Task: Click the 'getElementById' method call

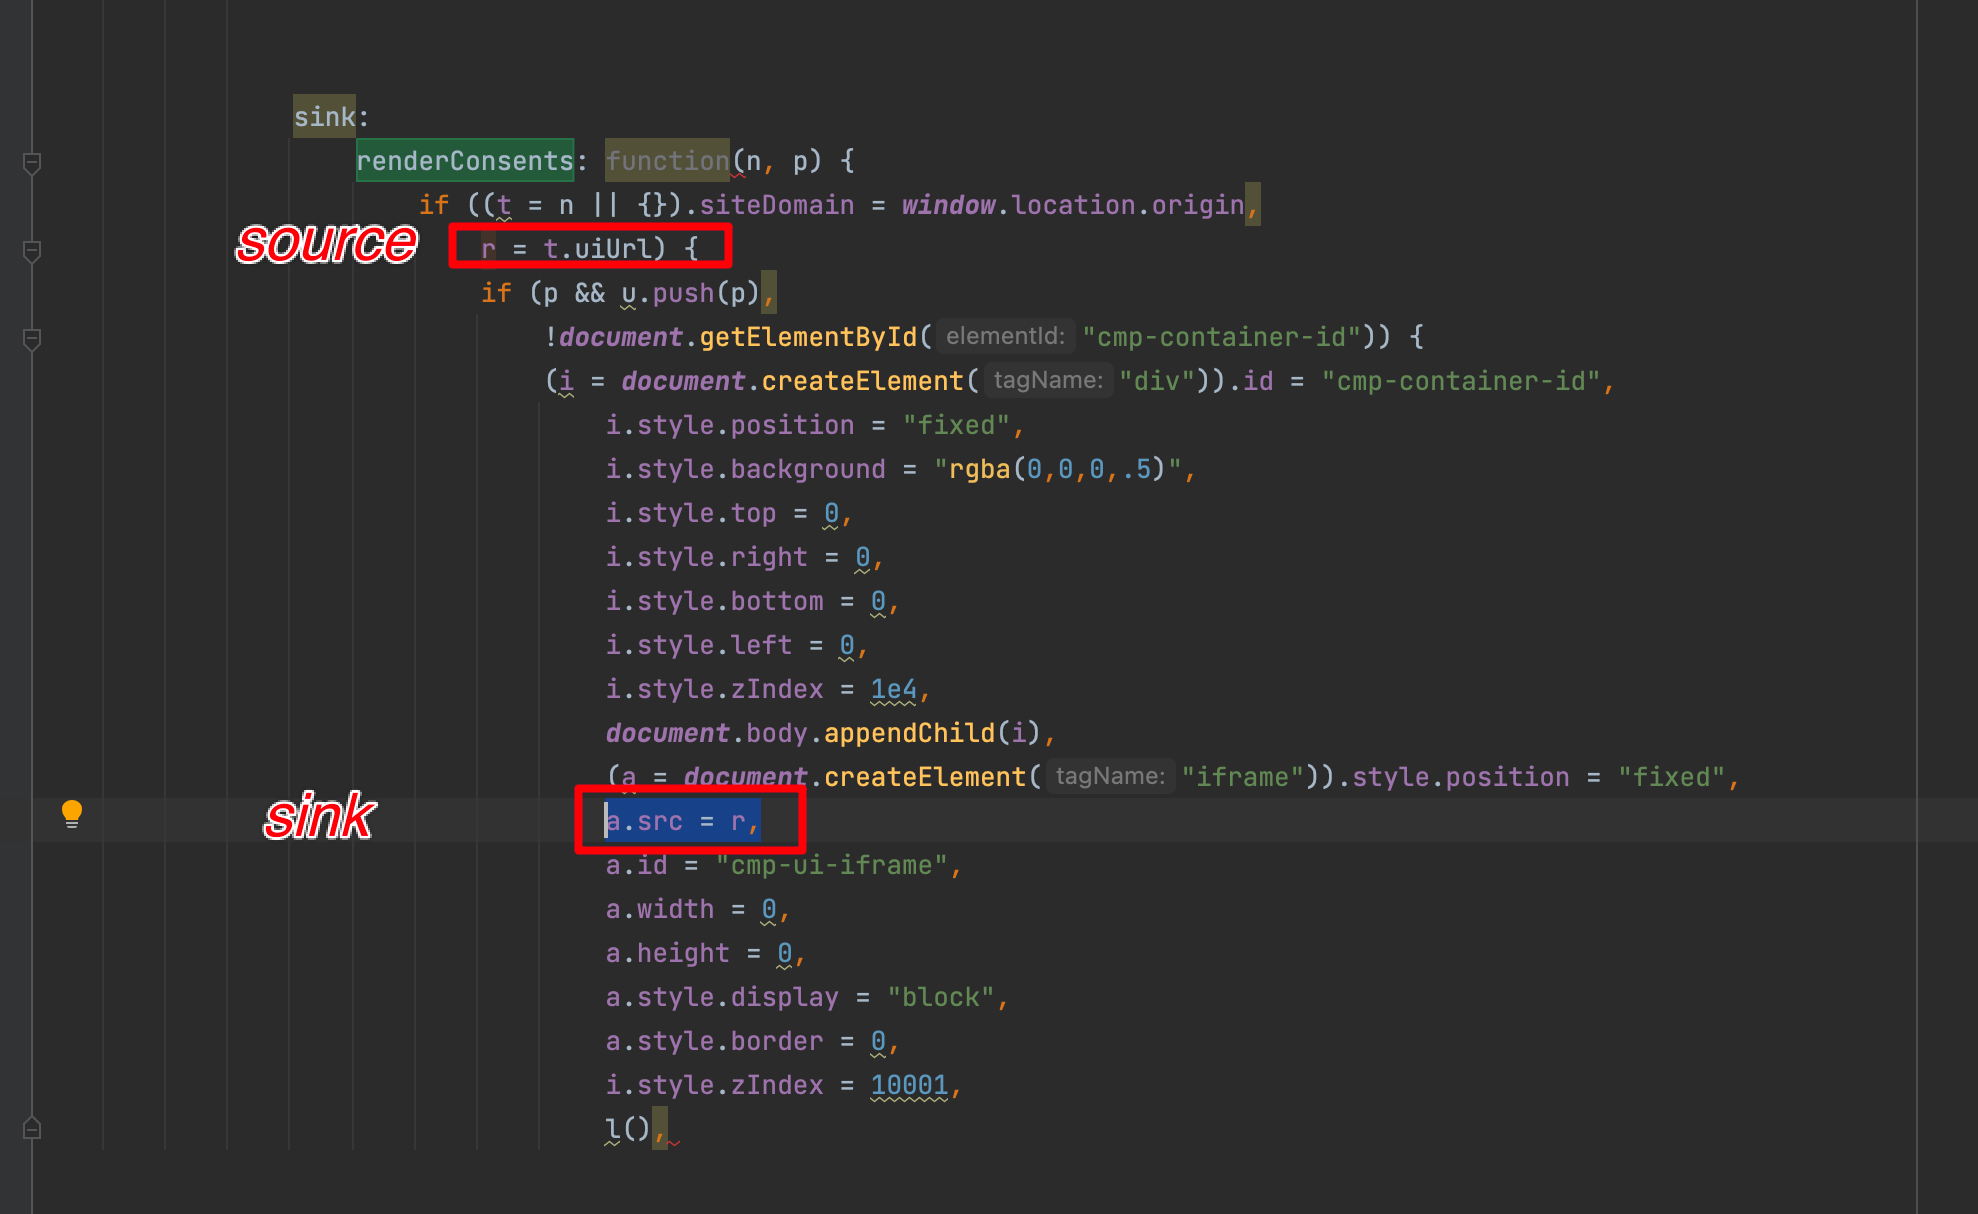Action: [808, 337]
